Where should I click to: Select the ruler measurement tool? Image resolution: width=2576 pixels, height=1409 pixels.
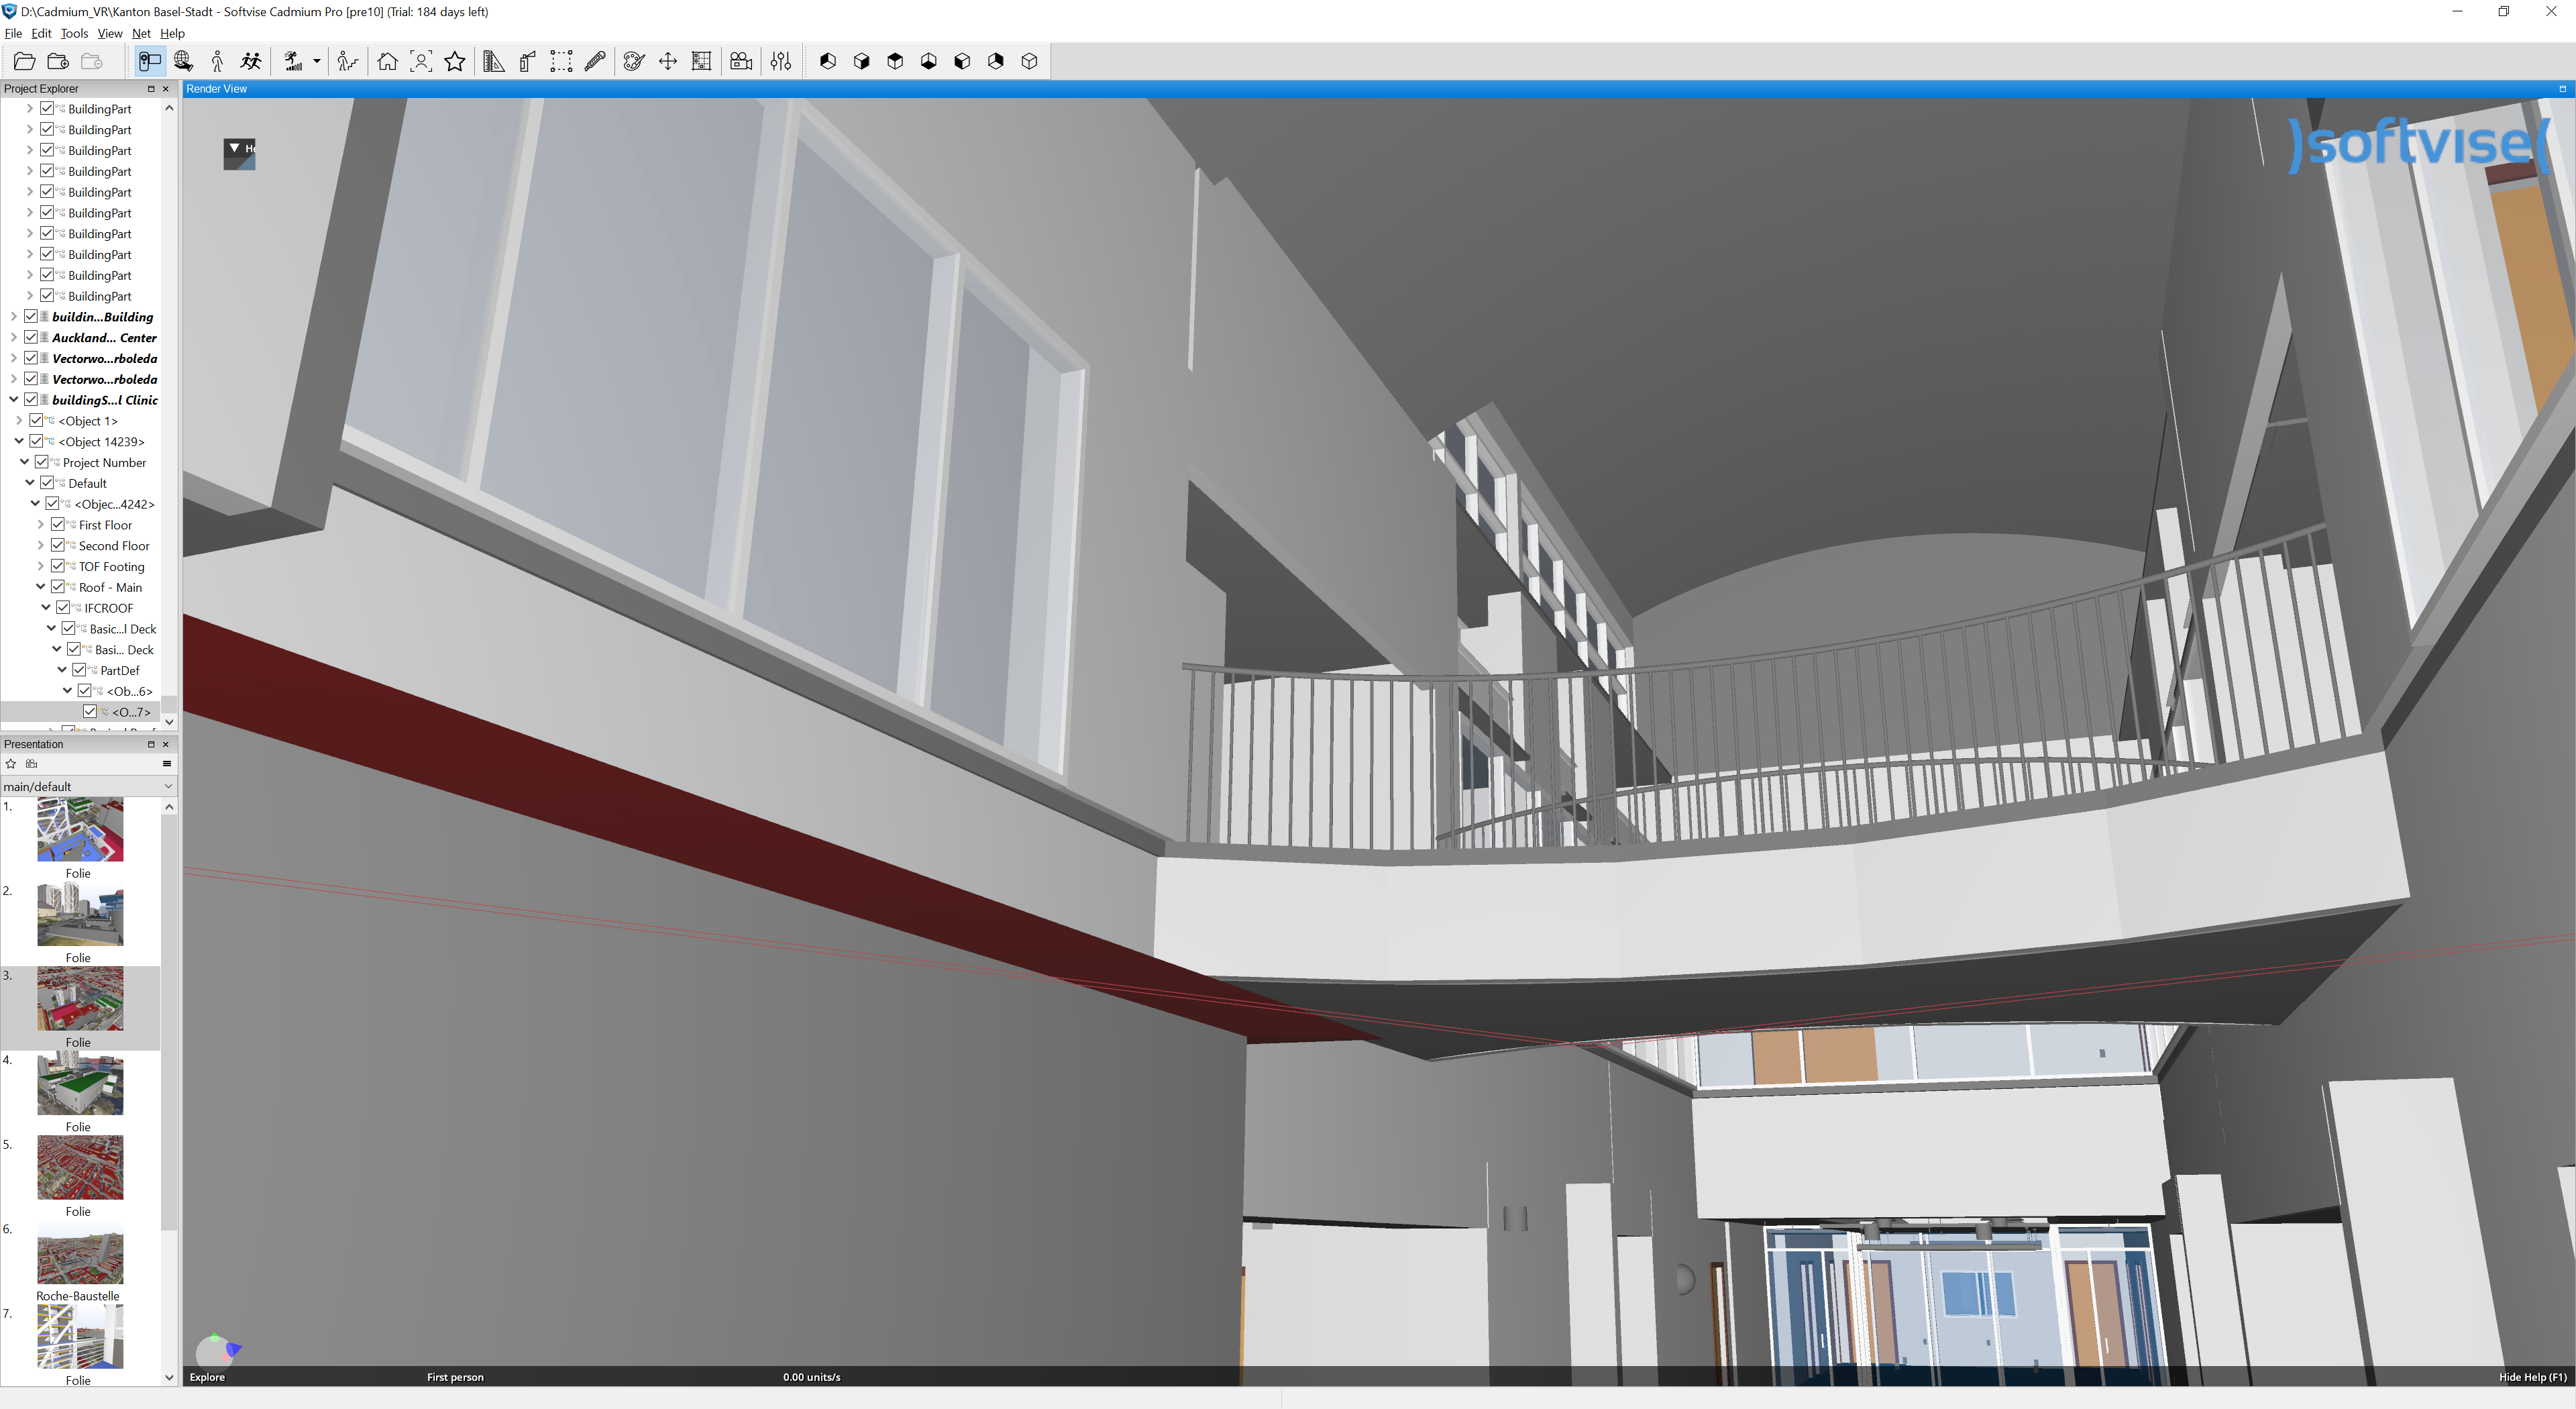click(x=493, y=62)
